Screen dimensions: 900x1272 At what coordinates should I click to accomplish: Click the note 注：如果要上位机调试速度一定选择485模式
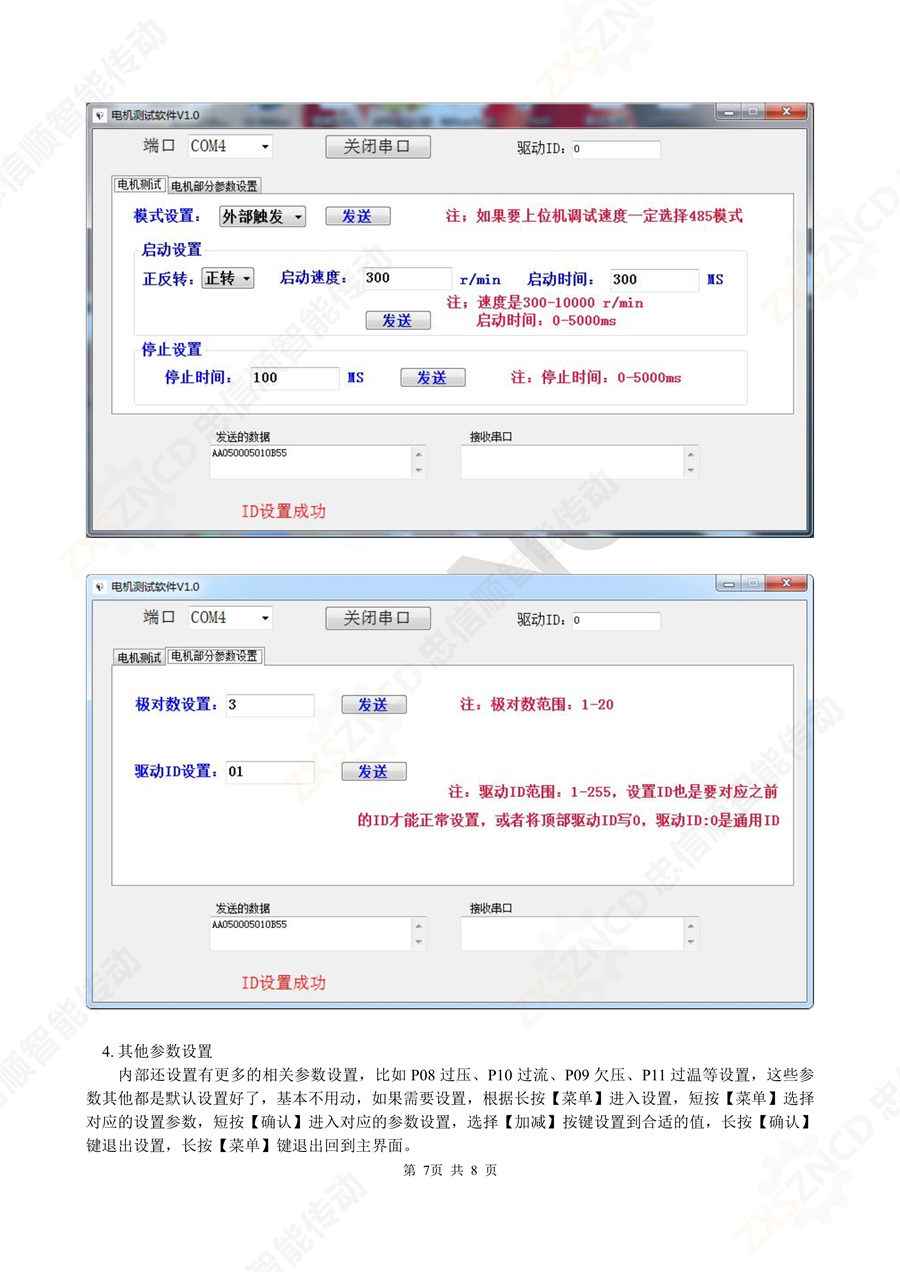[x=594, y=216]
